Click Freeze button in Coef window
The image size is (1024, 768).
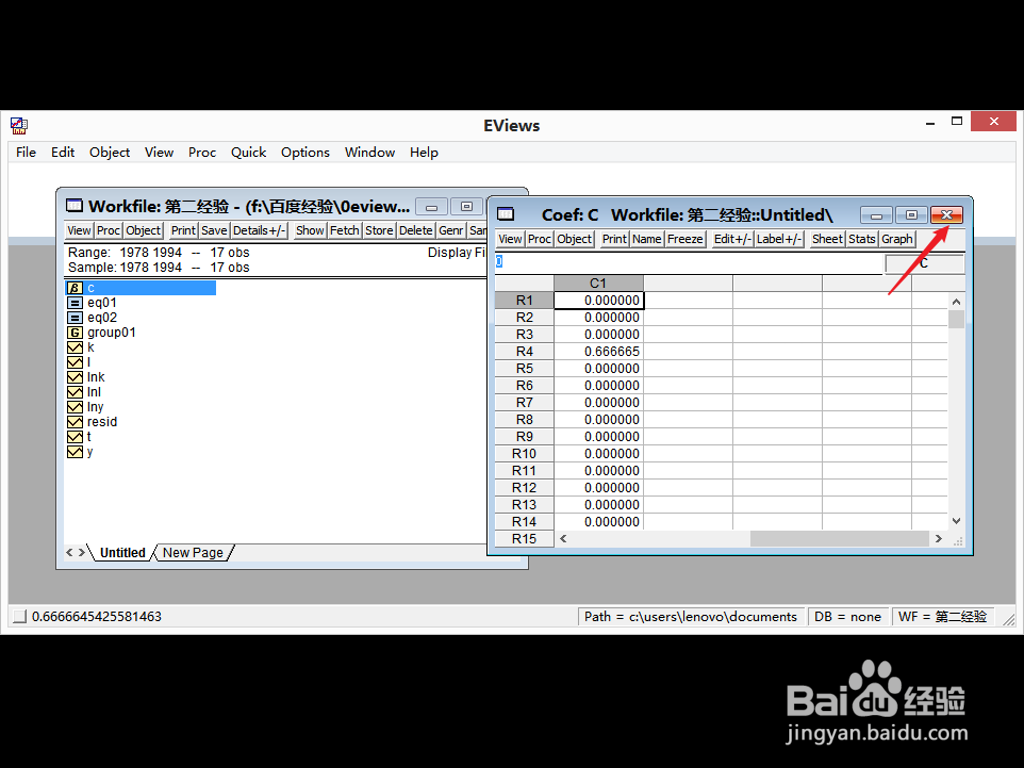[x=685, y=239]
